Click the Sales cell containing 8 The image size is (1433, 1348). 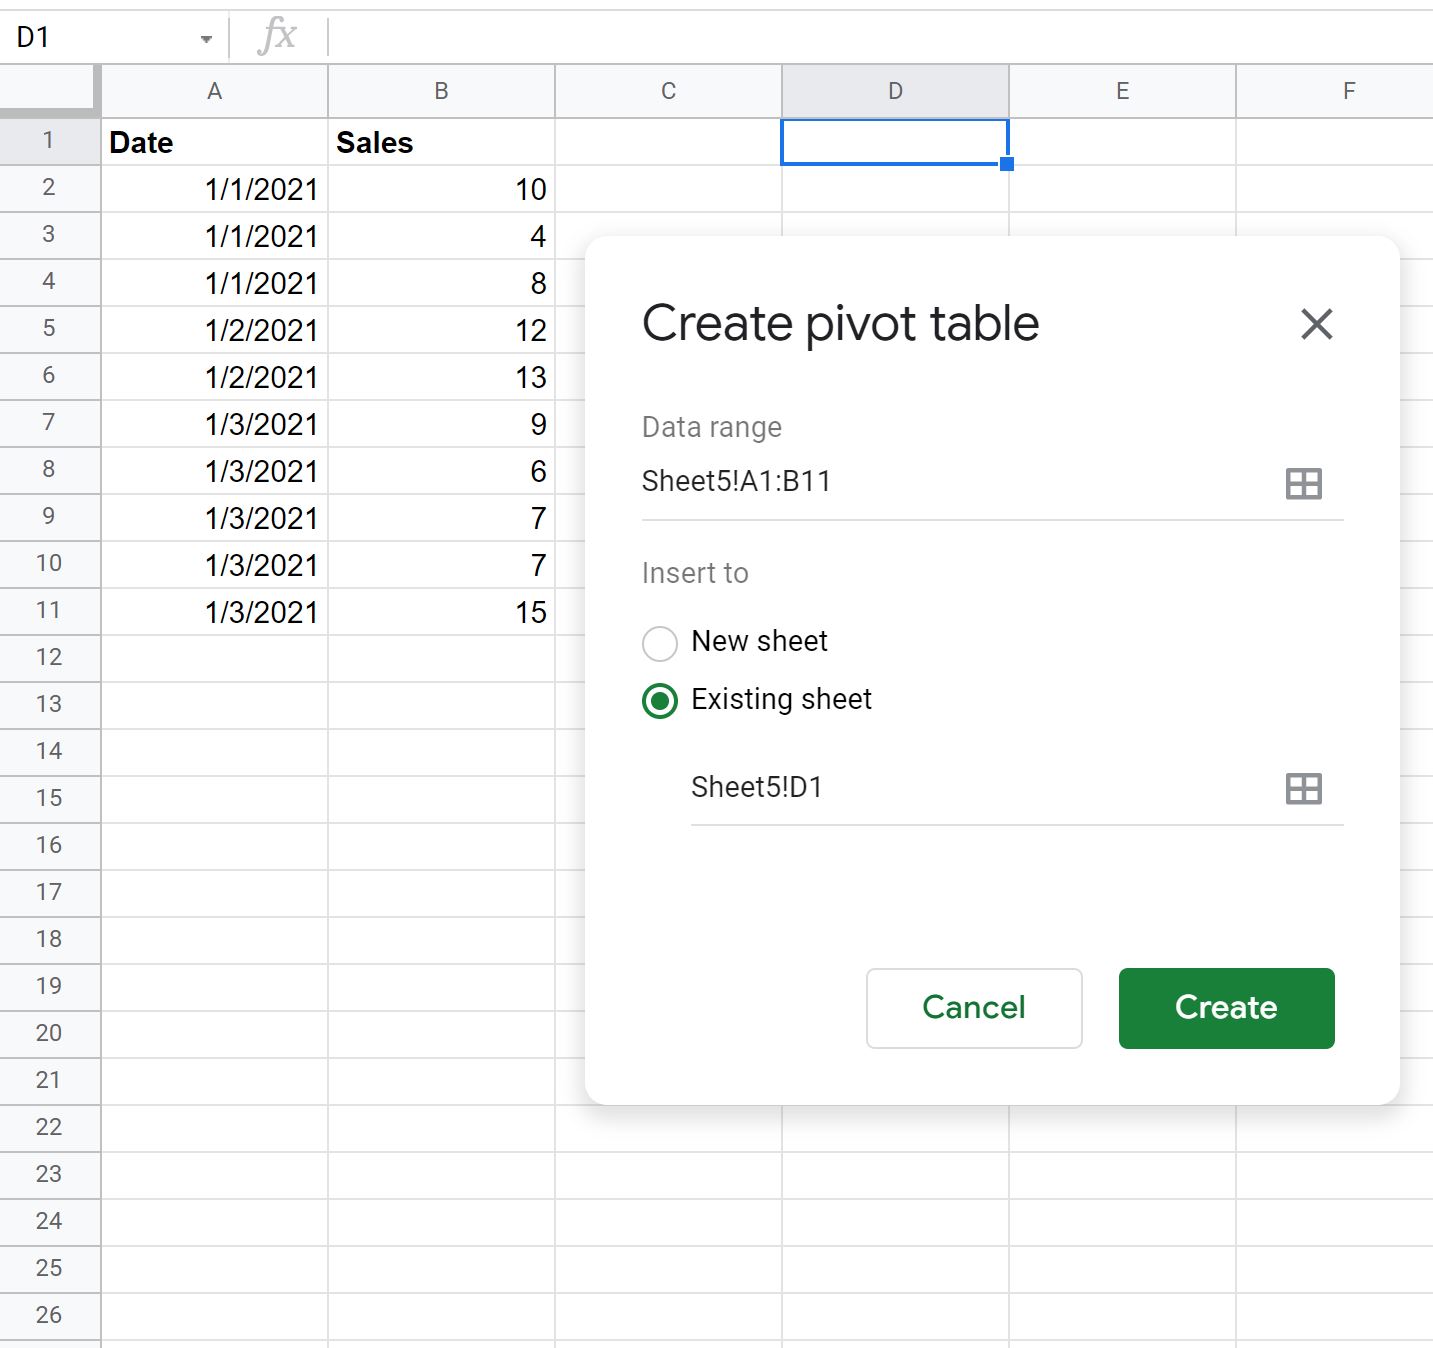[x=441, y=283]
